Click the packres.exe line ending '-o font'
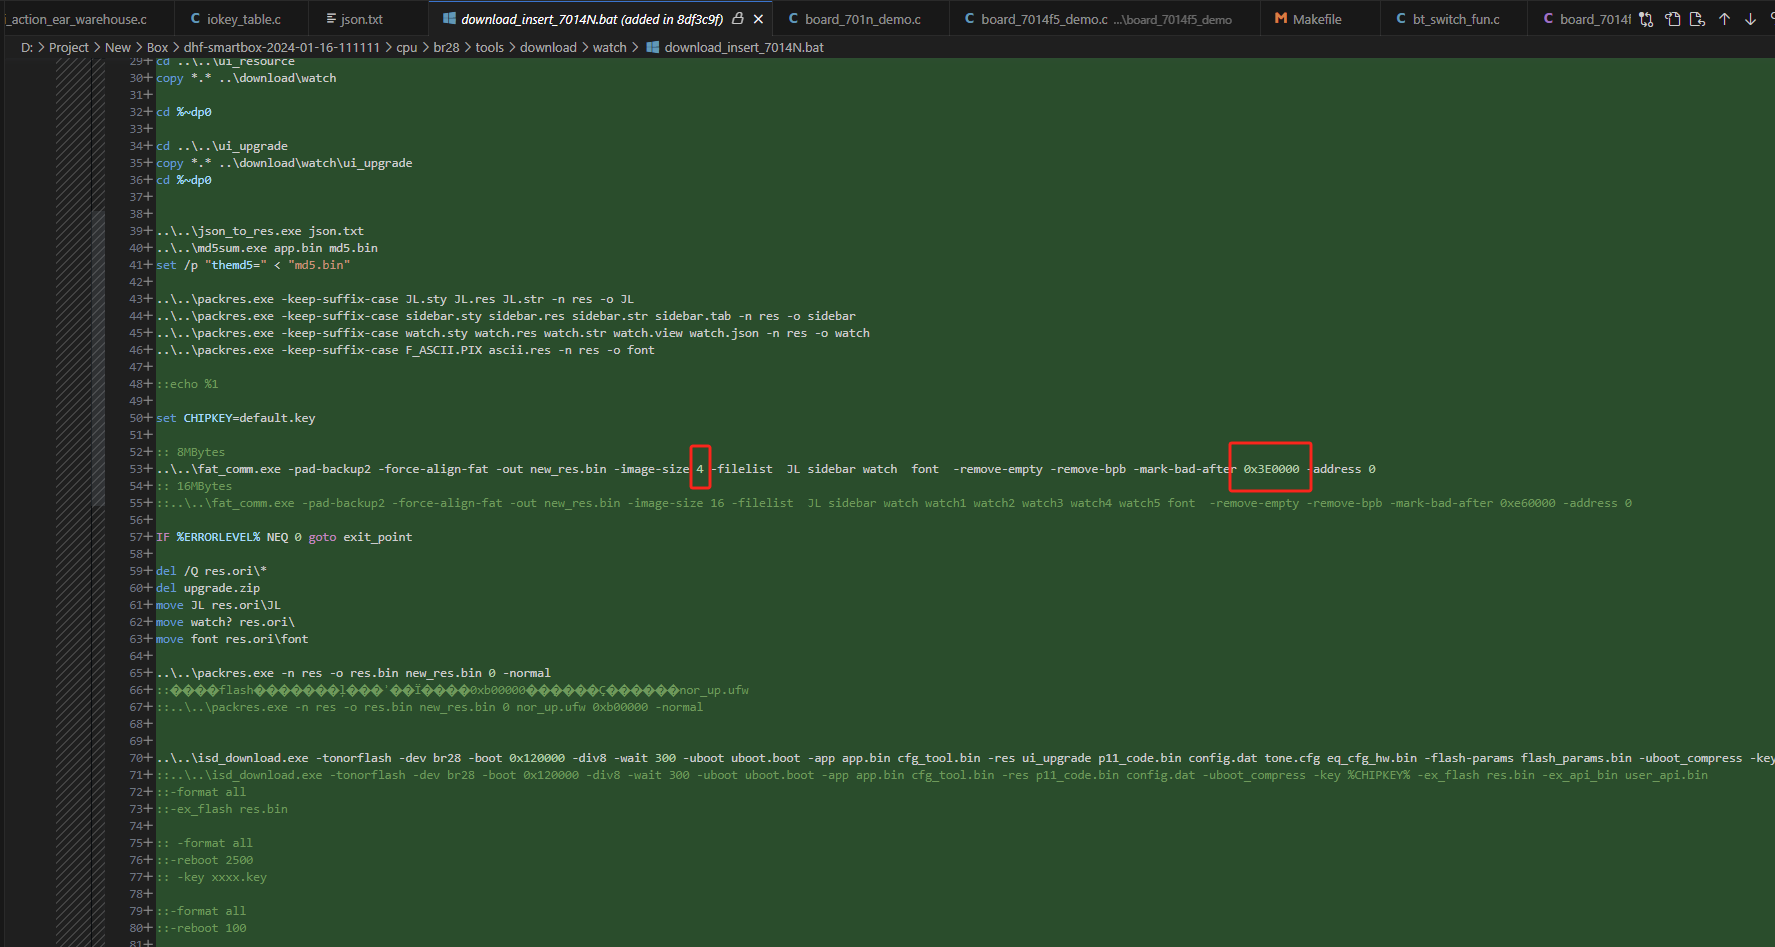The width and height of the screenshot is (1775, 947). pyautogui.click(x=405, y=350)
